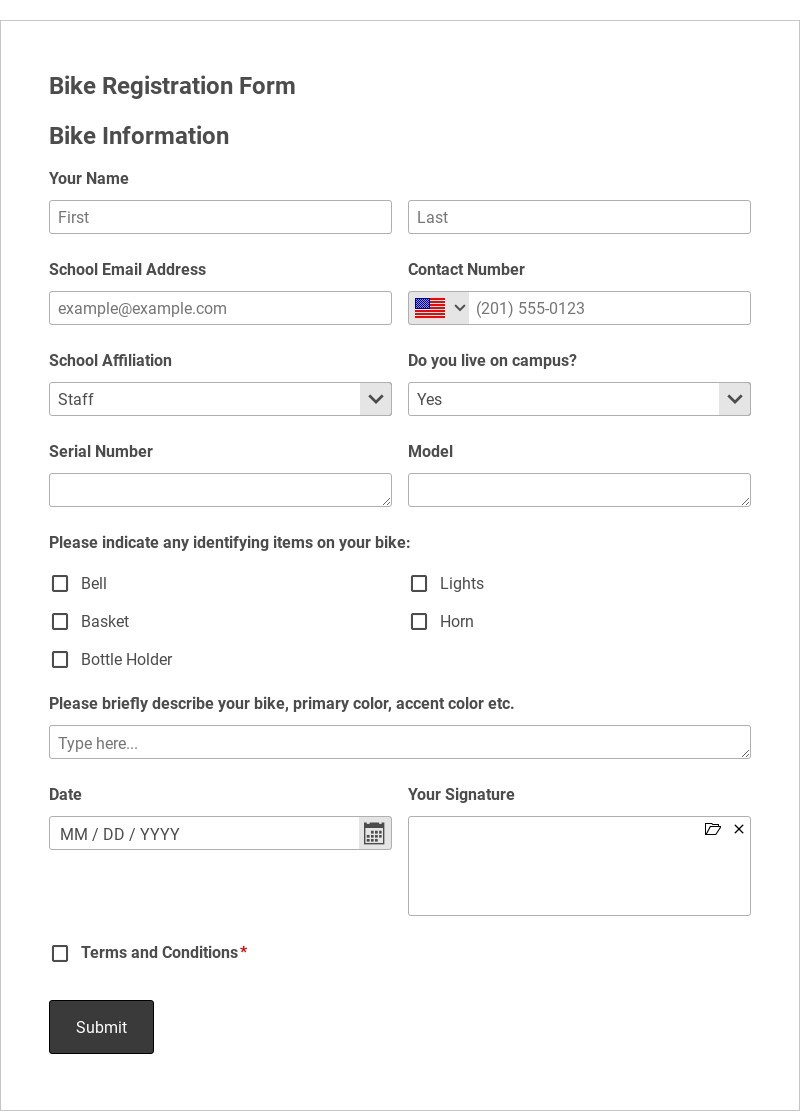Click the Bike Registration Form heading

tap(172, 86)
